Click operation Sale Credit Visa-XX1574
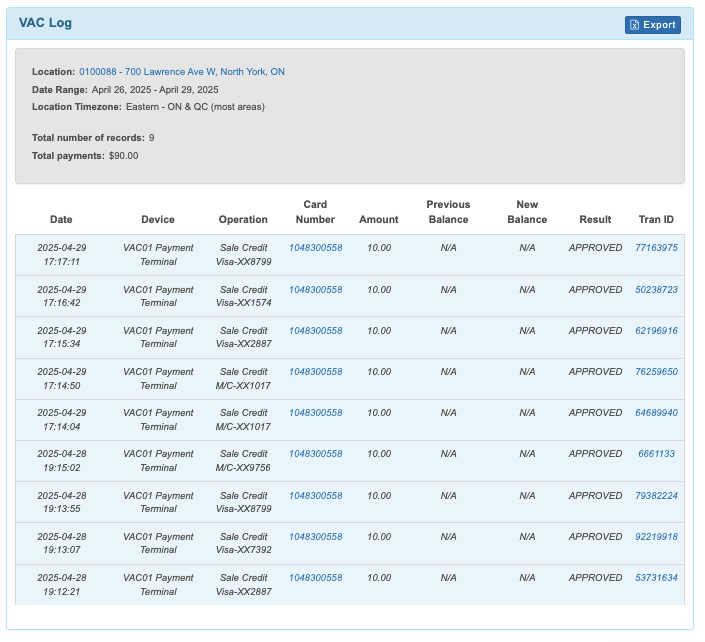 [x=243, y=296]
